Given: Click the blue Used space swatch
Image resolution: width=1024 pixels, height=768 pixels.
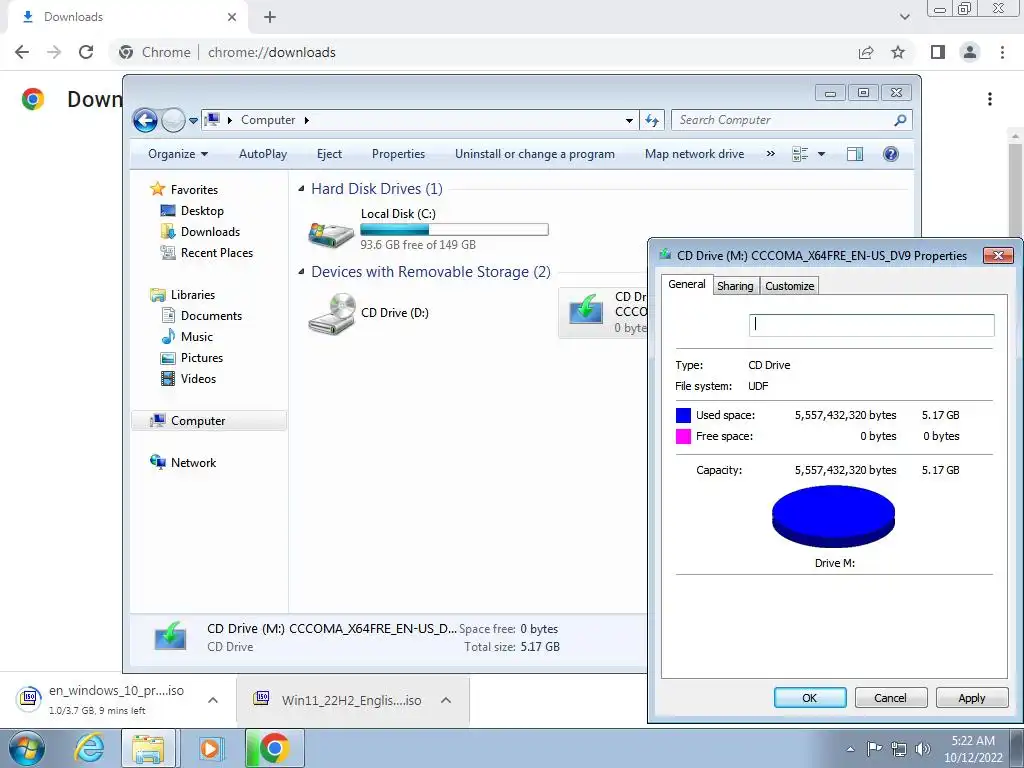Looking at the screenshot, I should click(683, 415).
